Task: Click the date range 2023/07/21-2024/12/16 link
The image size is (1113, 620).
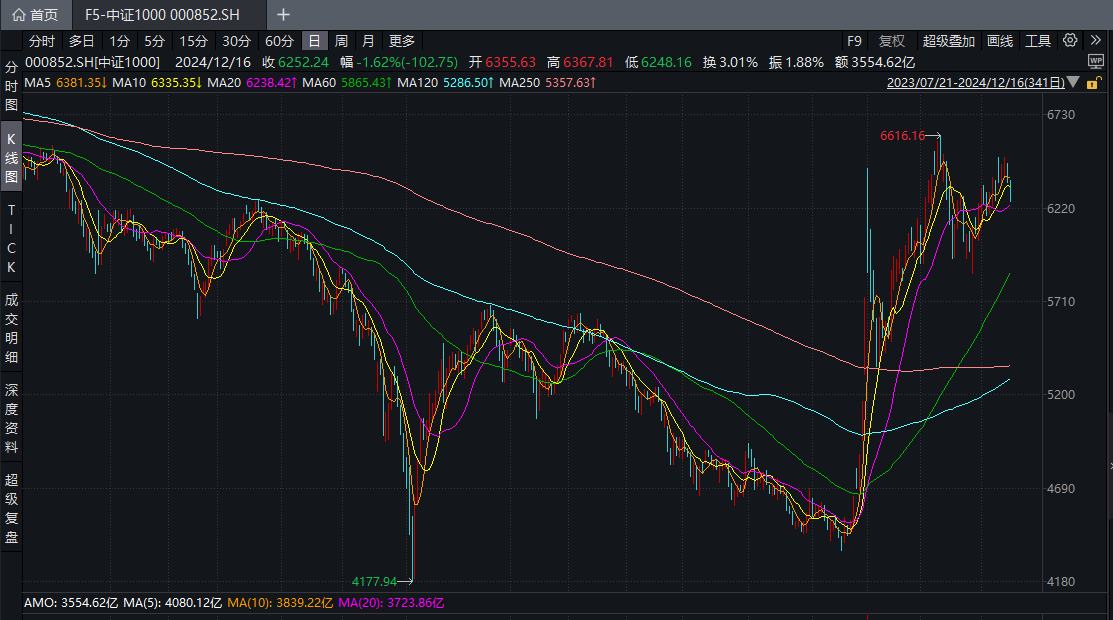Action: [974, 82]
